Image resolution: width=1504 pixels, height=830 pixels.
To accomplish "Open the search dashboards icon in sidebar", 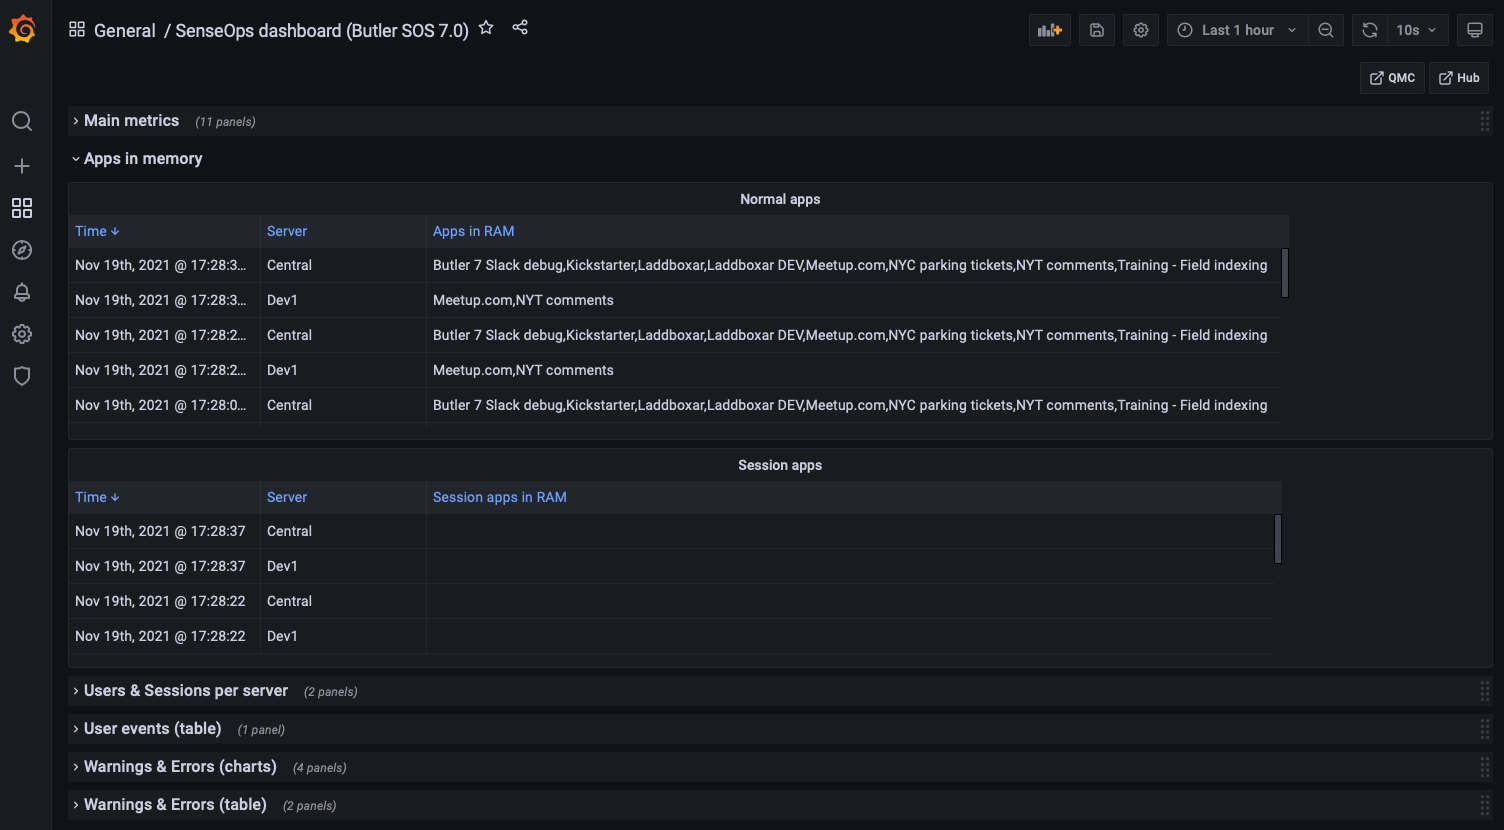I will click(22, 122).
